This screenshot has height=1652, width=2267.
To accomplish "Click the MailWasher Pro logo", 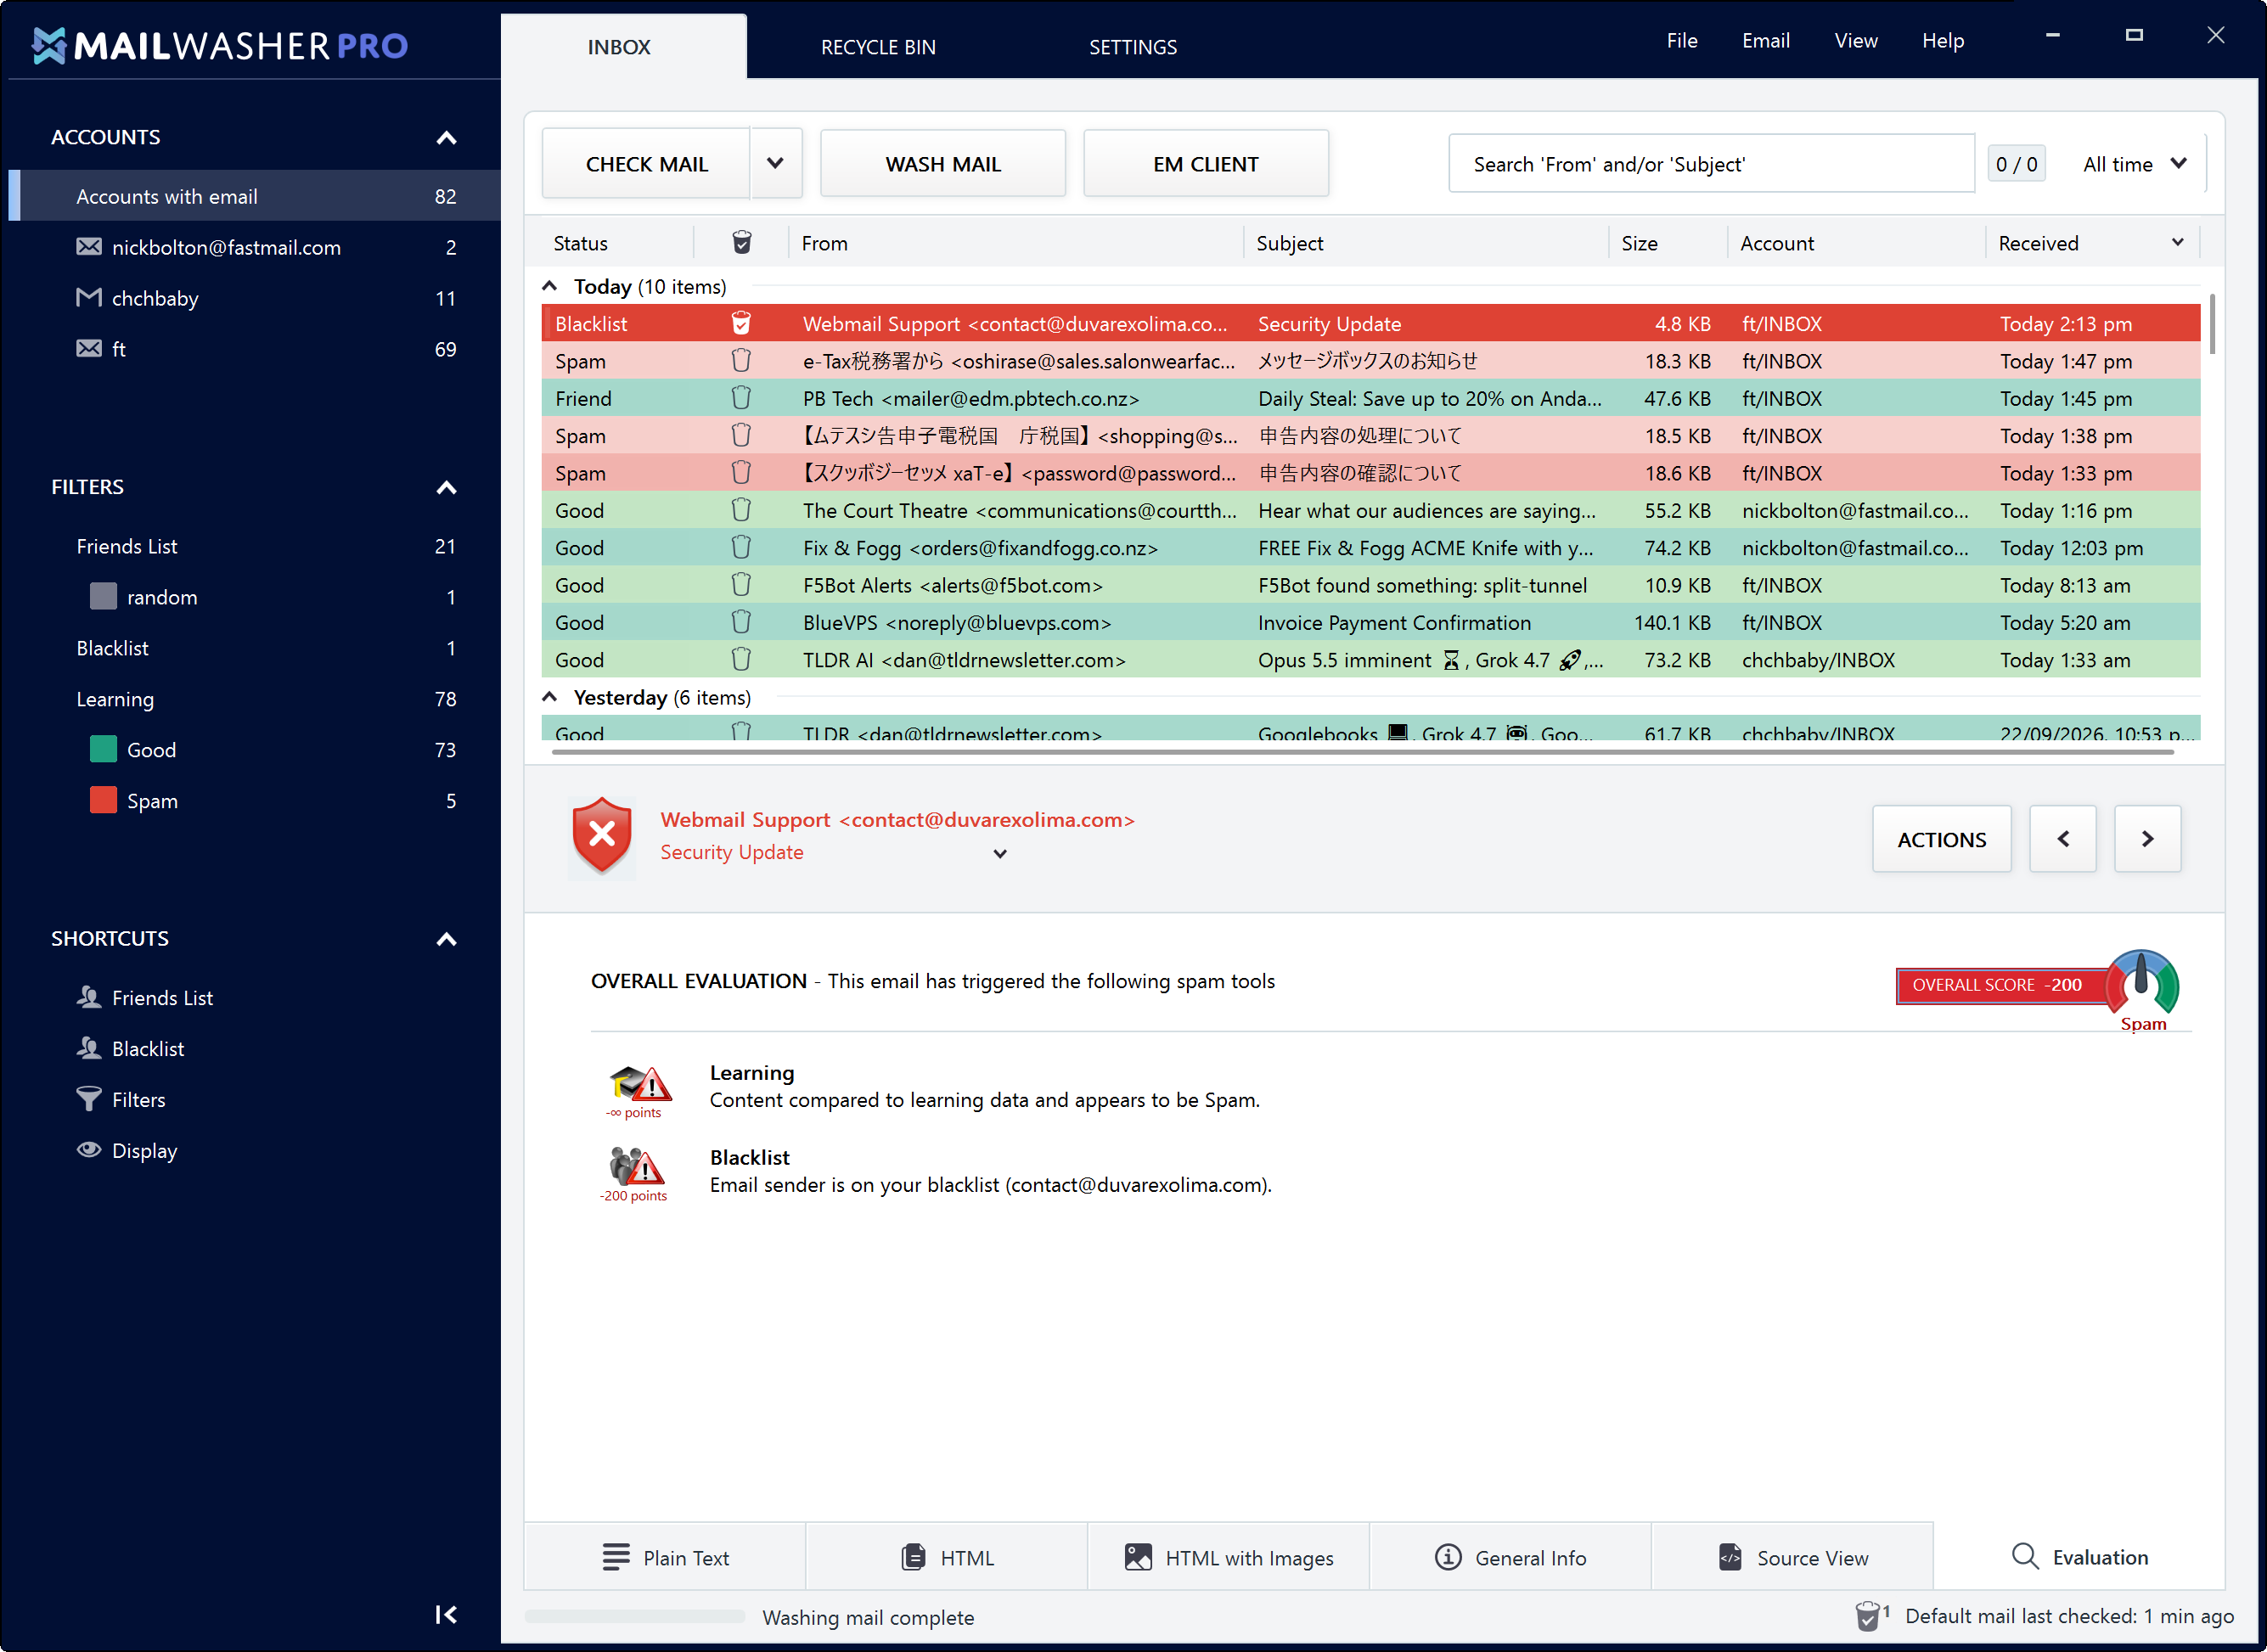I will (220, 45).
